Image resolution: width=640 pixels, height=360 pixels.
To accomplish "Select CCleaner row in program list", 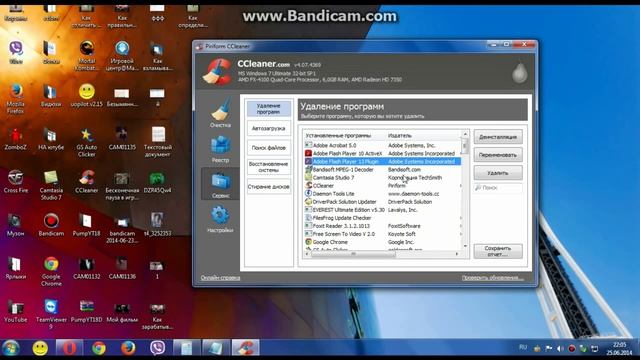I will (382, 186).
